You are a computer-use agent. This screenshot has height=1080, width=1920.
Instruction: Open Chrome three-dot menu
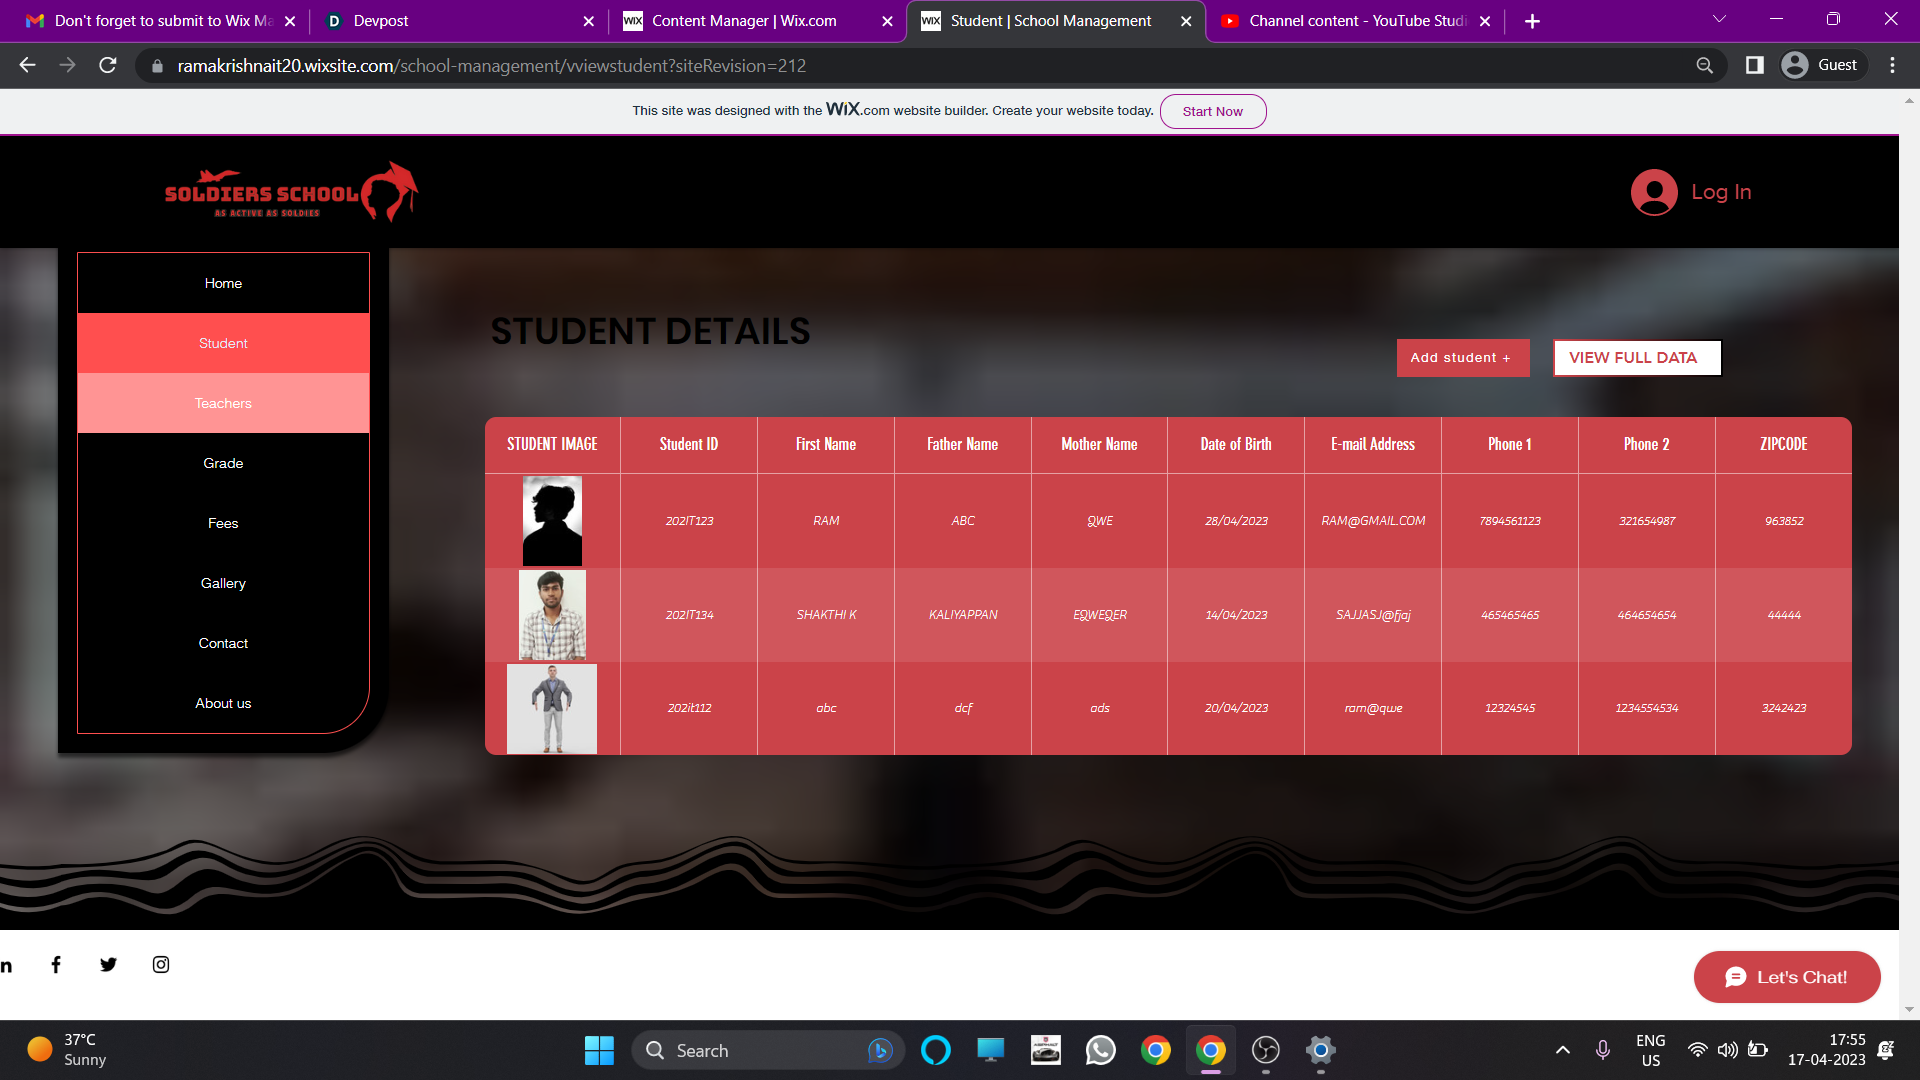1892,66
